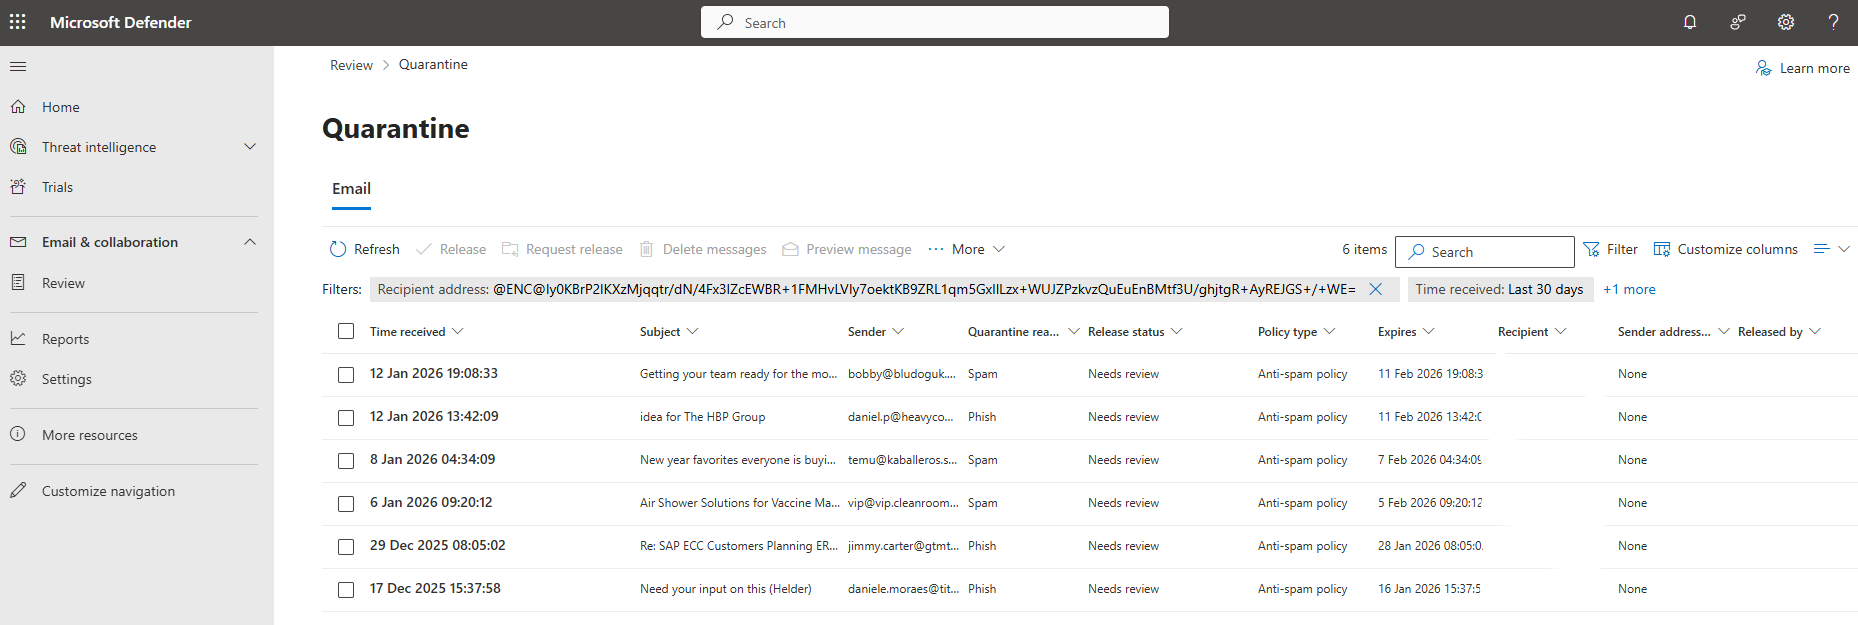
Task: Open the view layout dropdown chevron
Action: (1844, 249)
